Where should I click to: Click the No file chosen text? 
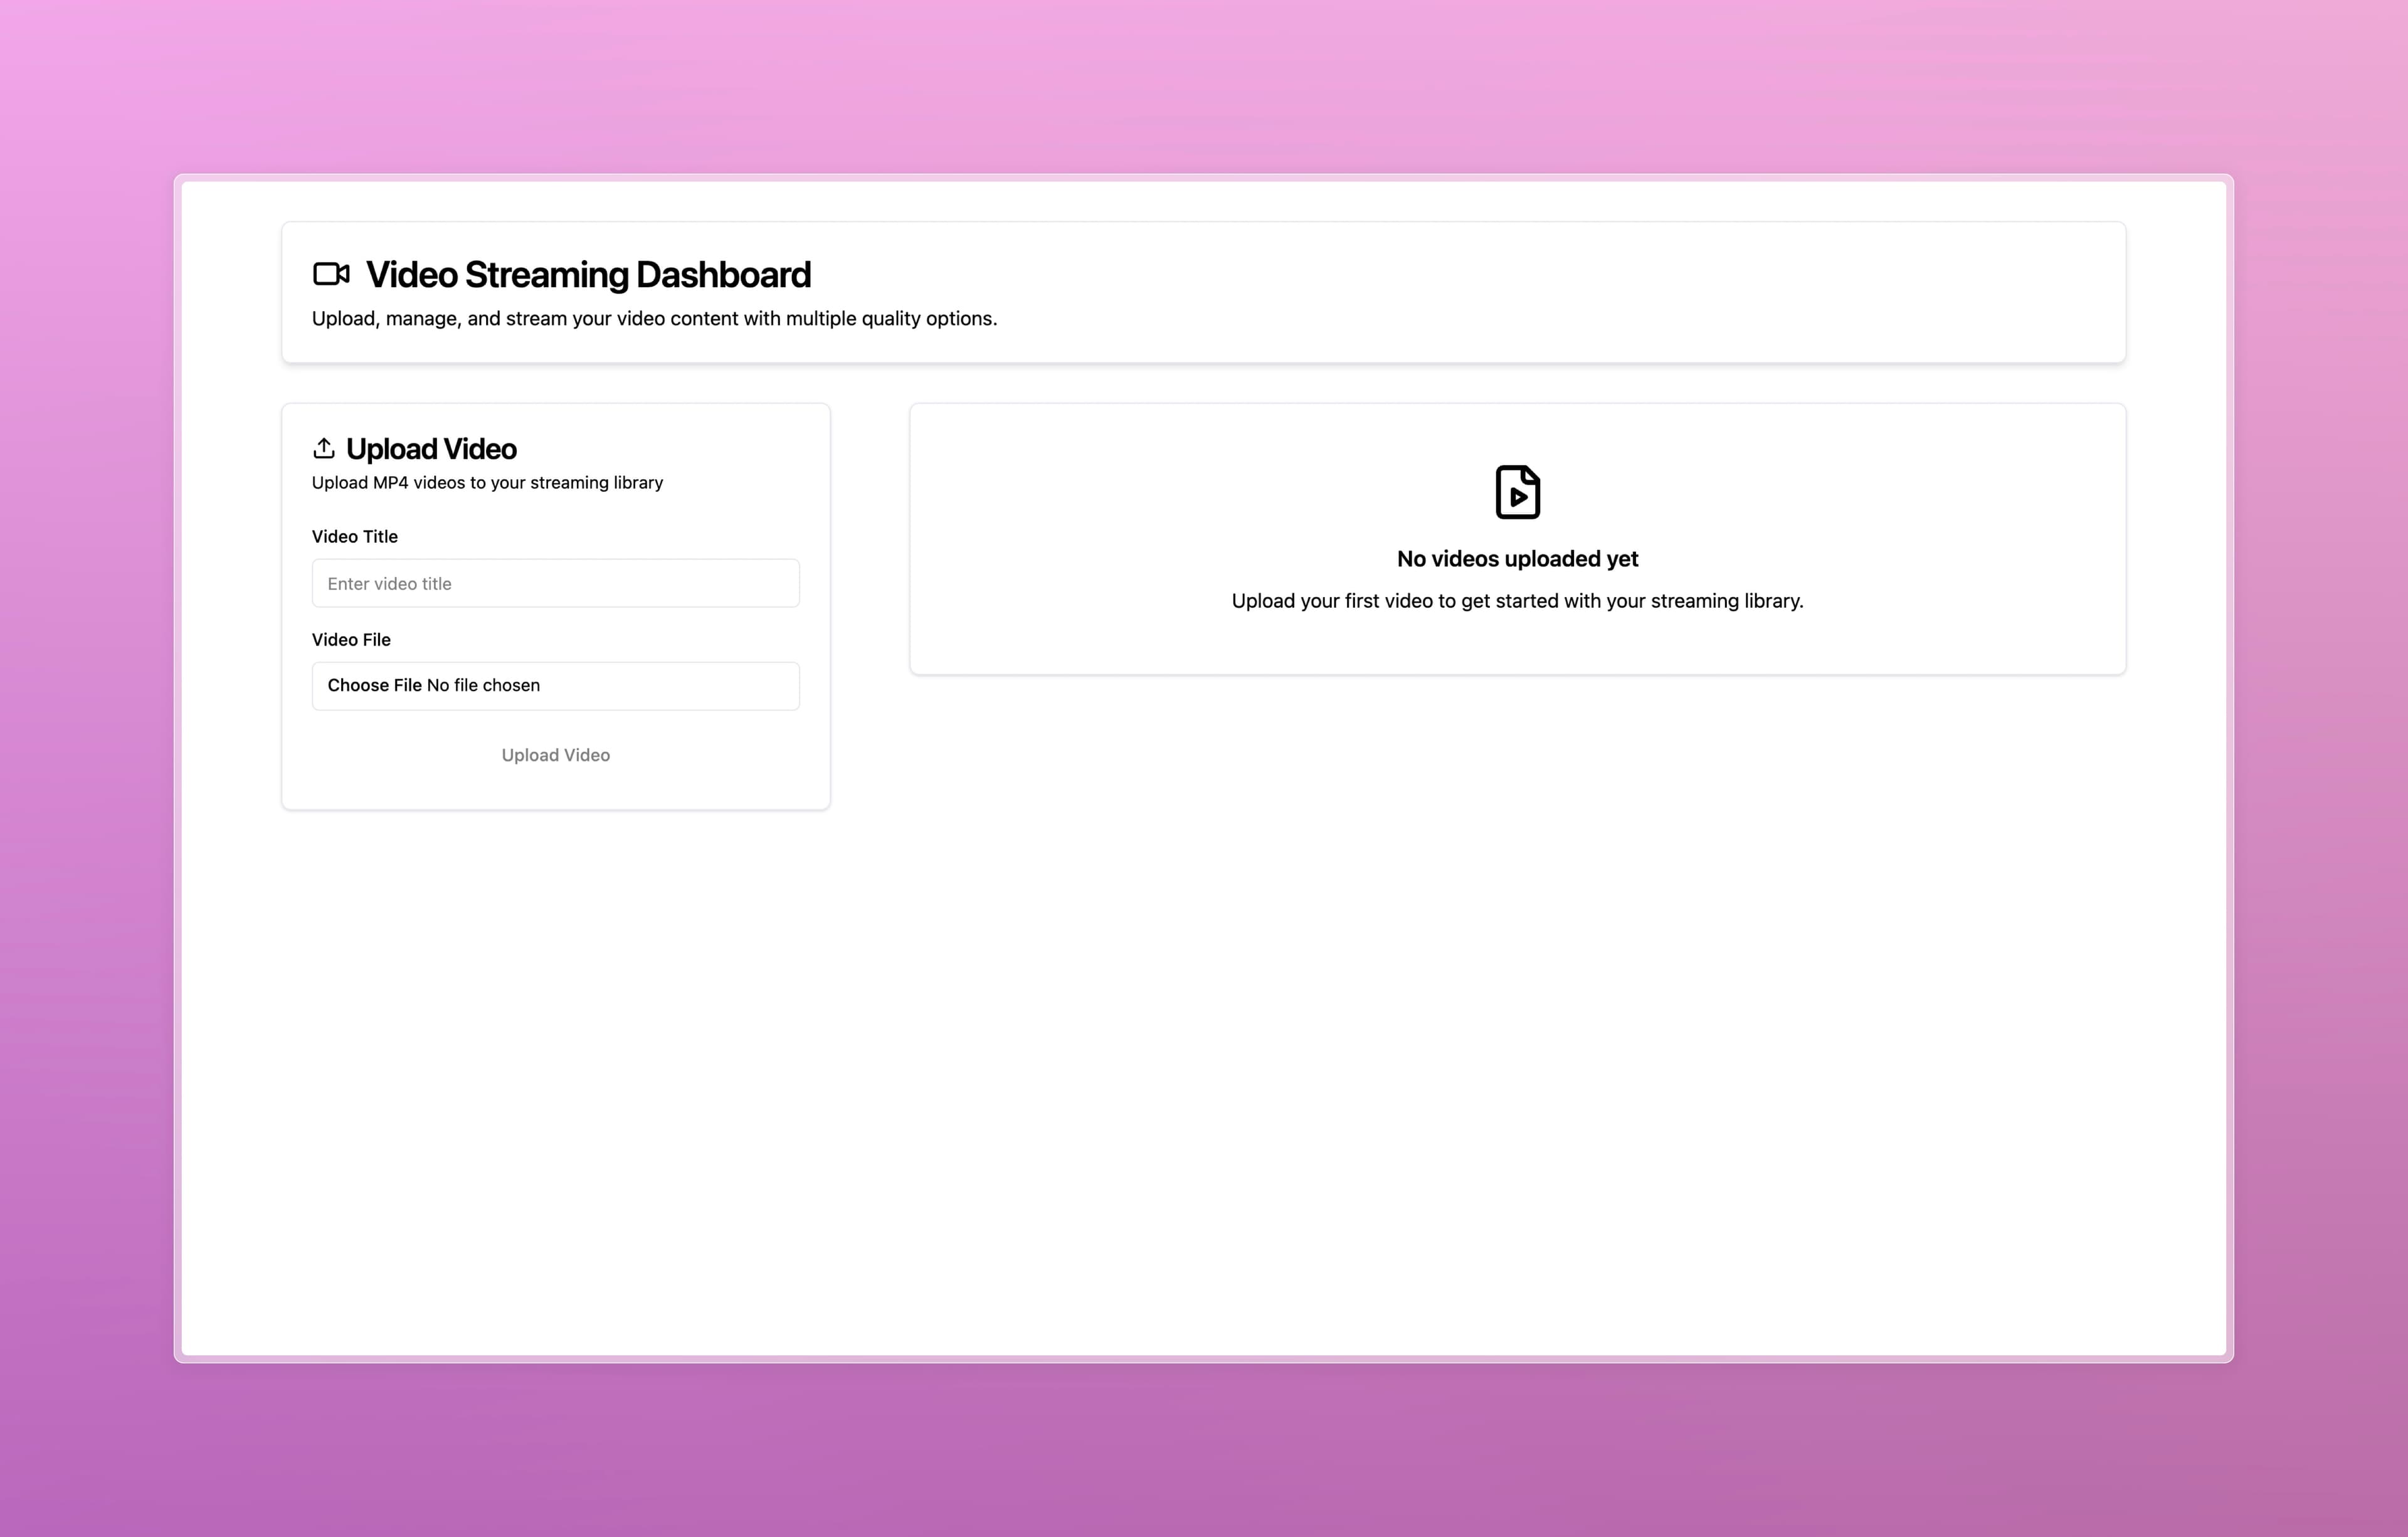(x=483, y=685)
